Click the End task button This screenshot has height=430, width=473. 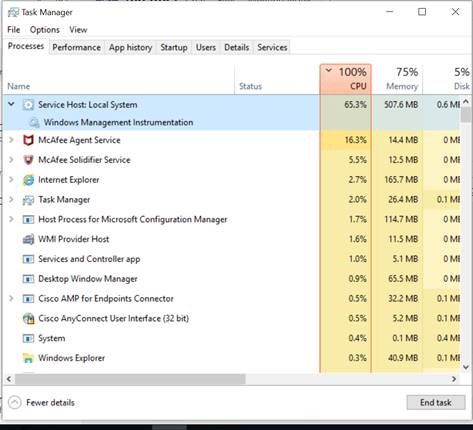(x=436, y=403)
